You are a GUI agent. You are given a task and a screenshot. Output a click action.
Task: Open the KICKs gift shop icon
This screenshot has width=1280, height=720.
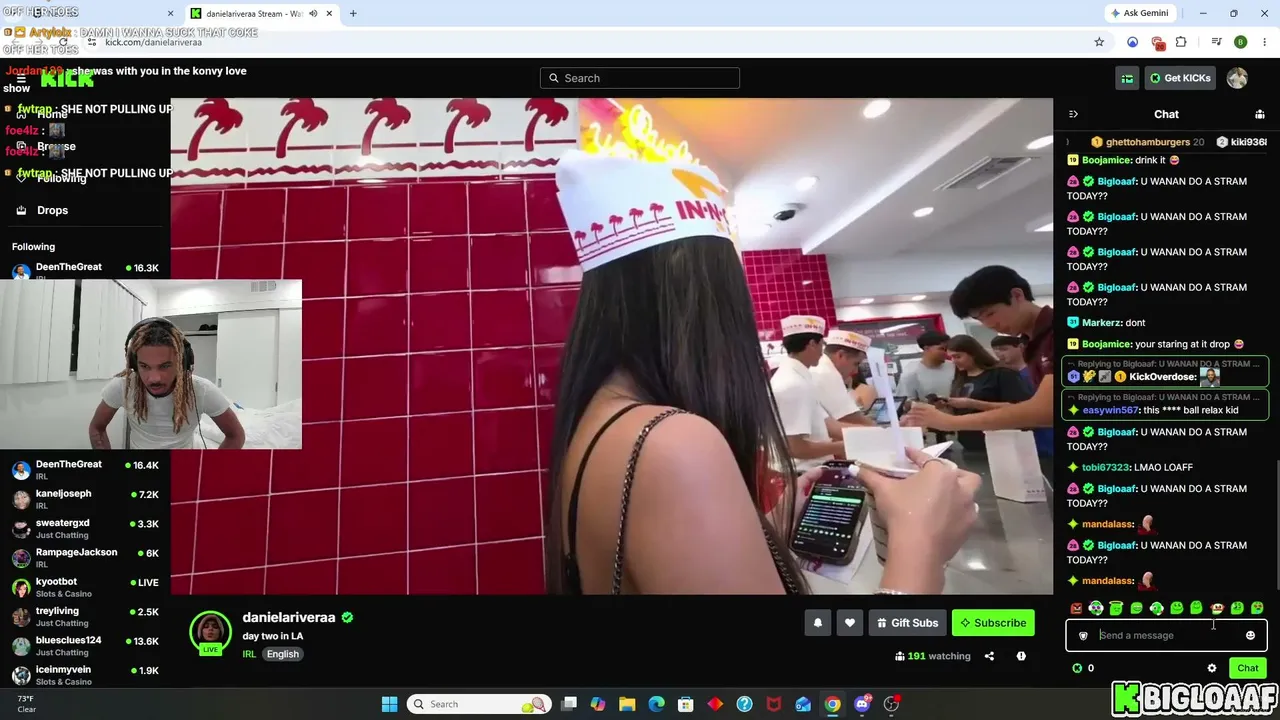tap(1127, 78)
